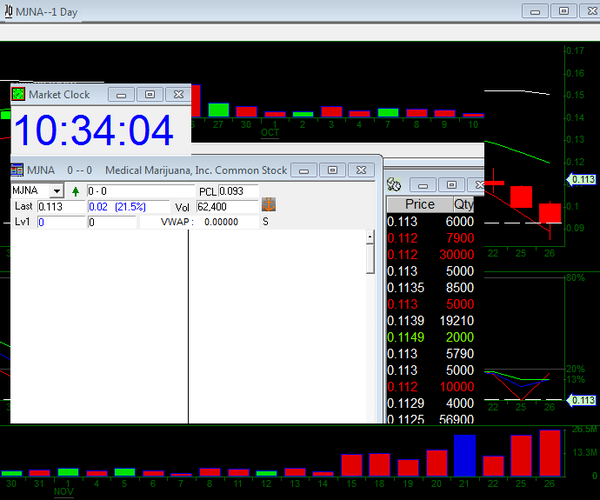Viewport: 600px width, 500px height.
Task: Click the PCL value field
Action: 238,190
